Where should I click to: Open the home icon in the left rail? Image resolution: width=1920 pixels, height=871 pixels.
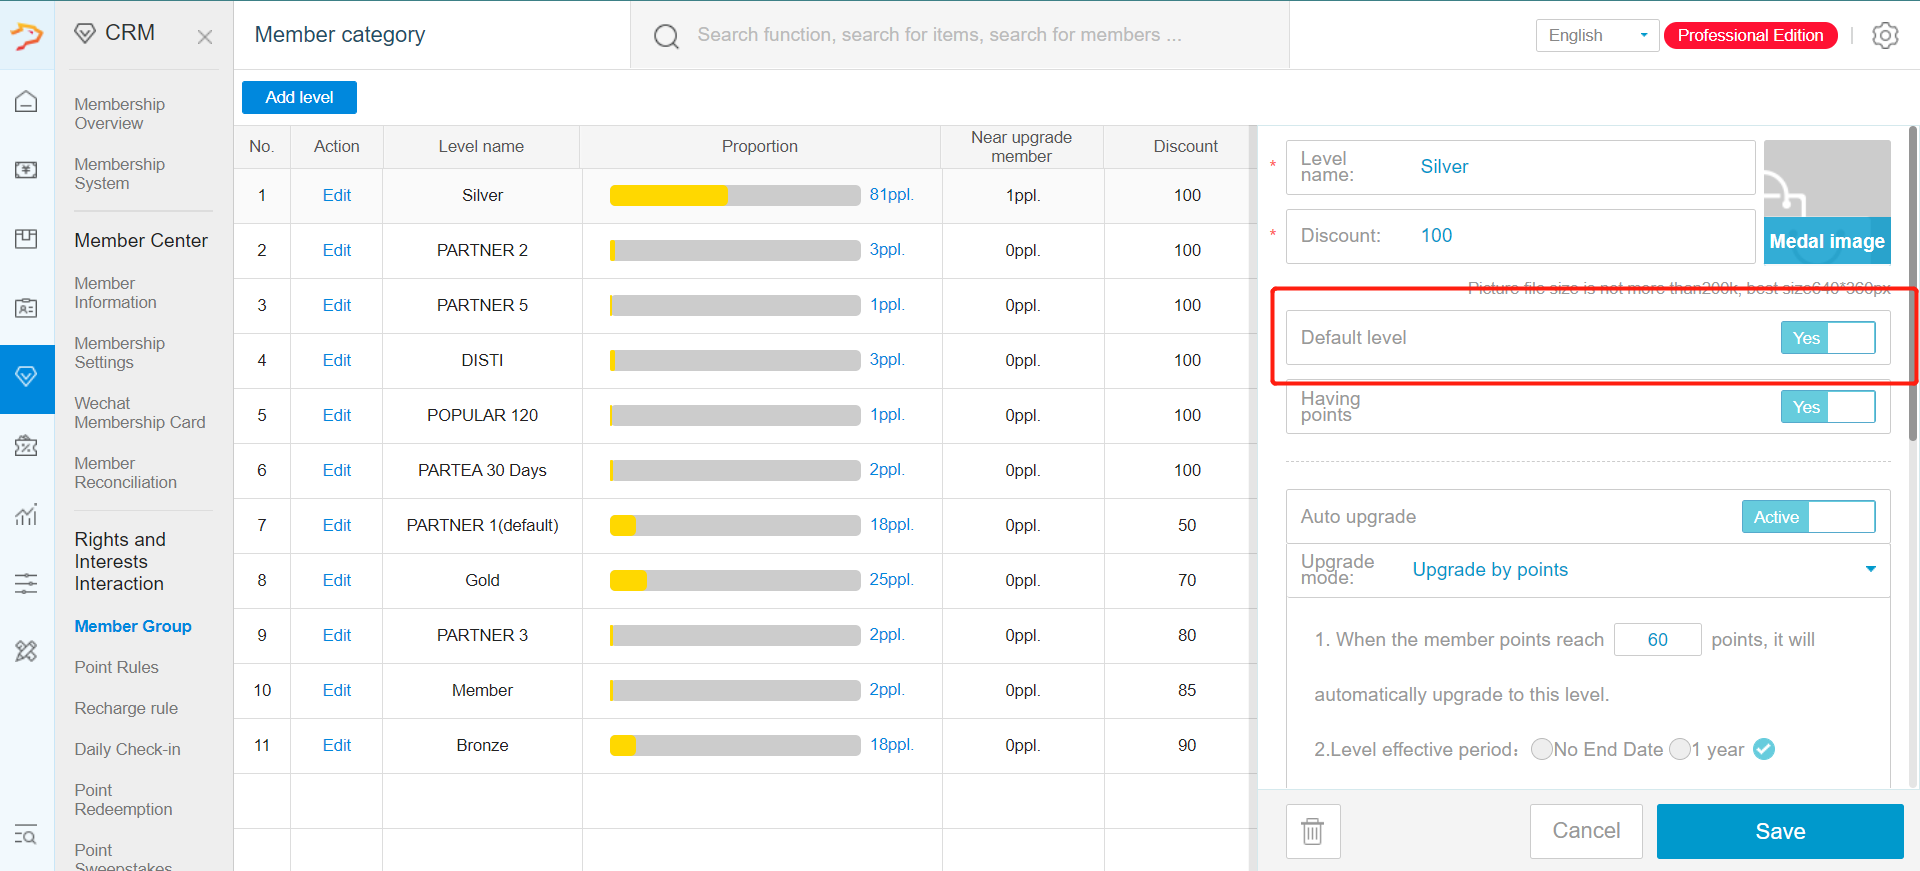[26, 101]
